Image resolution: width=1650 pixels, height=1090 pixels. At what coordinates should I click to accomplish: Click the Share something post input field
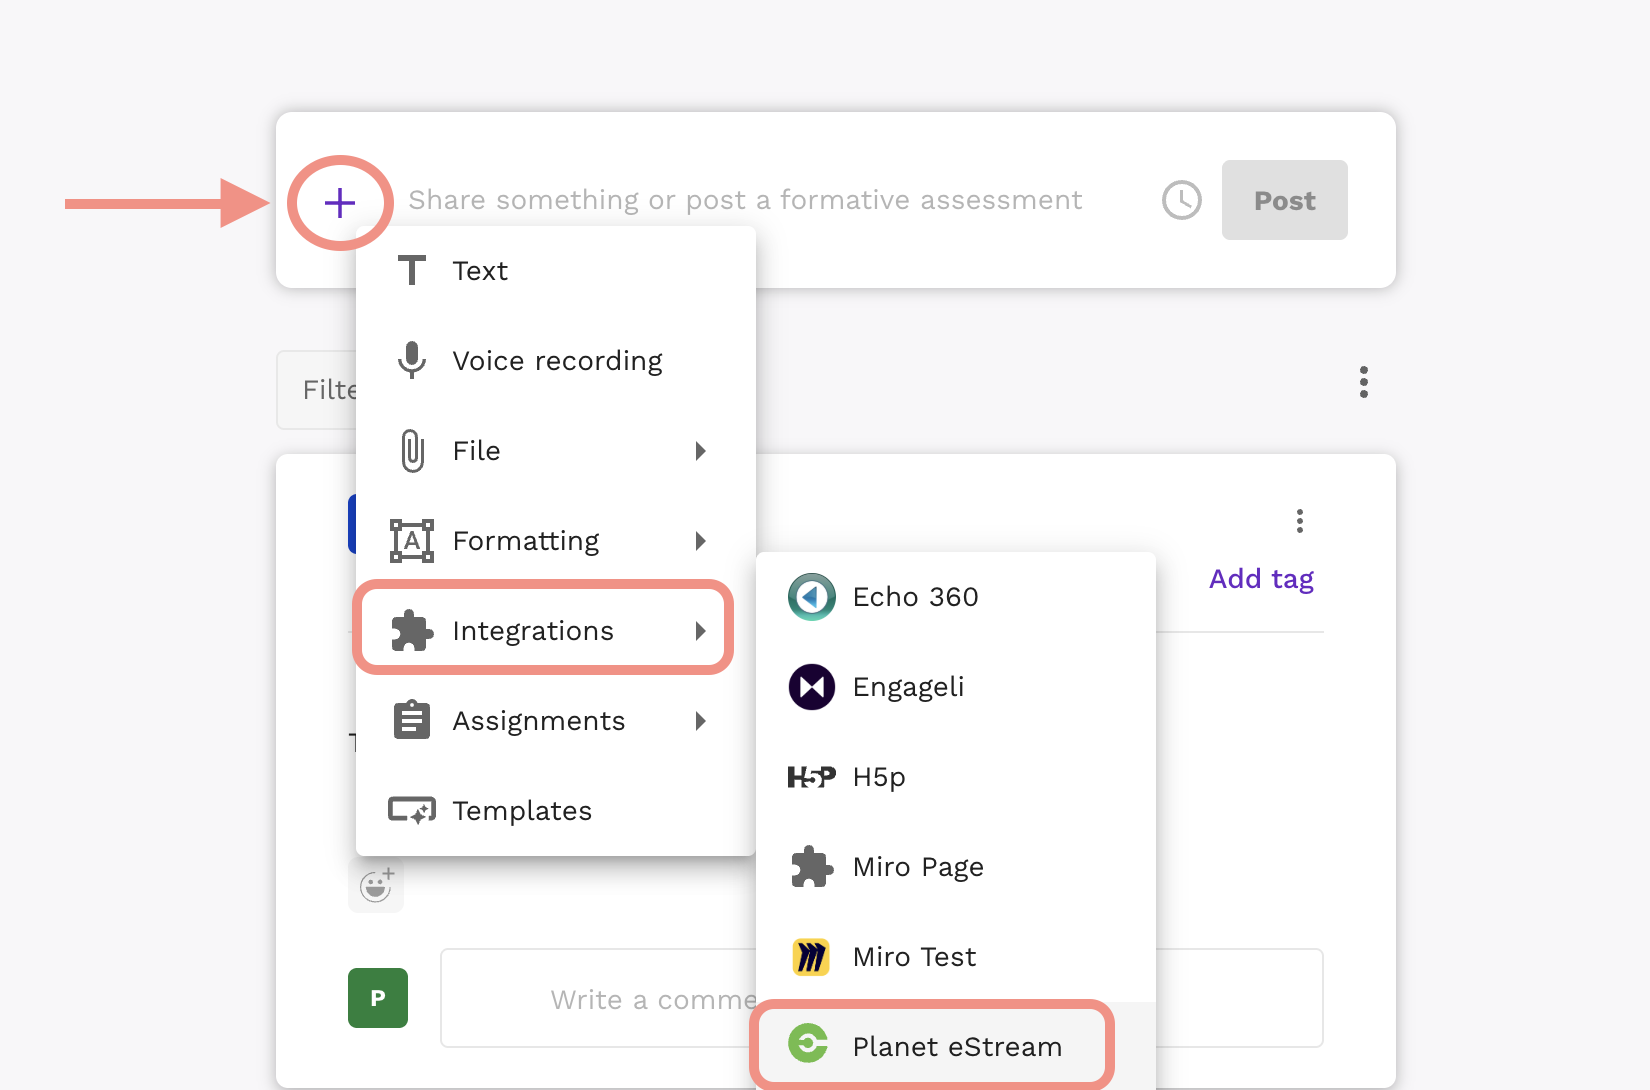[745, 200]
